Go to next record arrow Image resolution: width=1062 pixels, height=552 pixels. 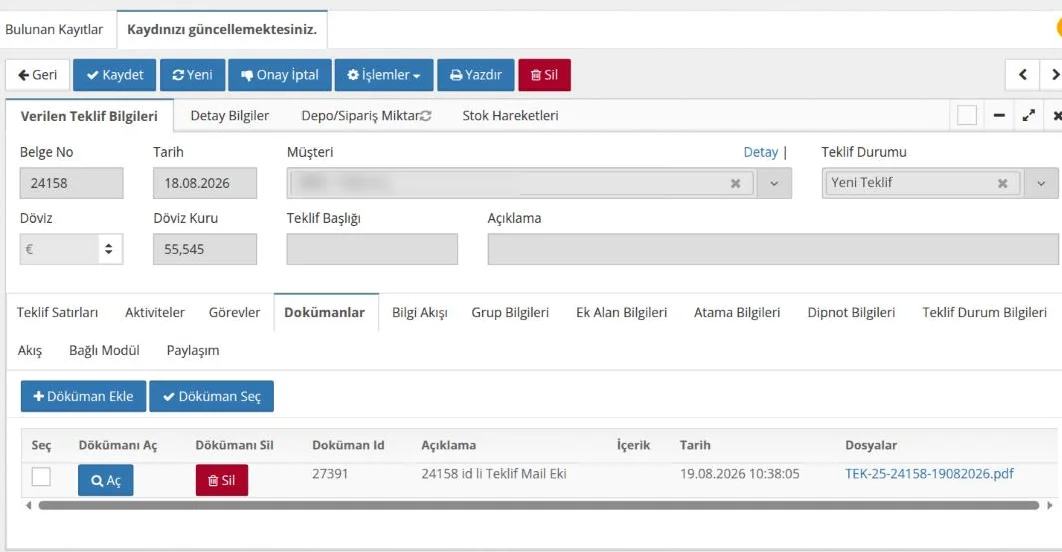(x=1053, y=75)
